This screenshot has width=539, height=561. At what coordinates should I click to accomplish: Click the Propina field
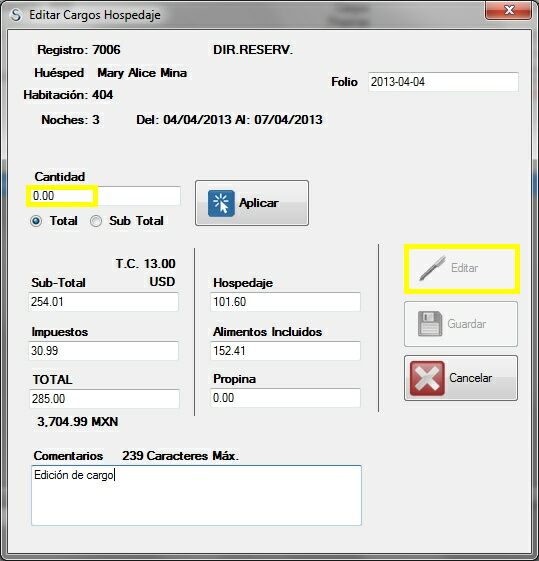[285, 397]
